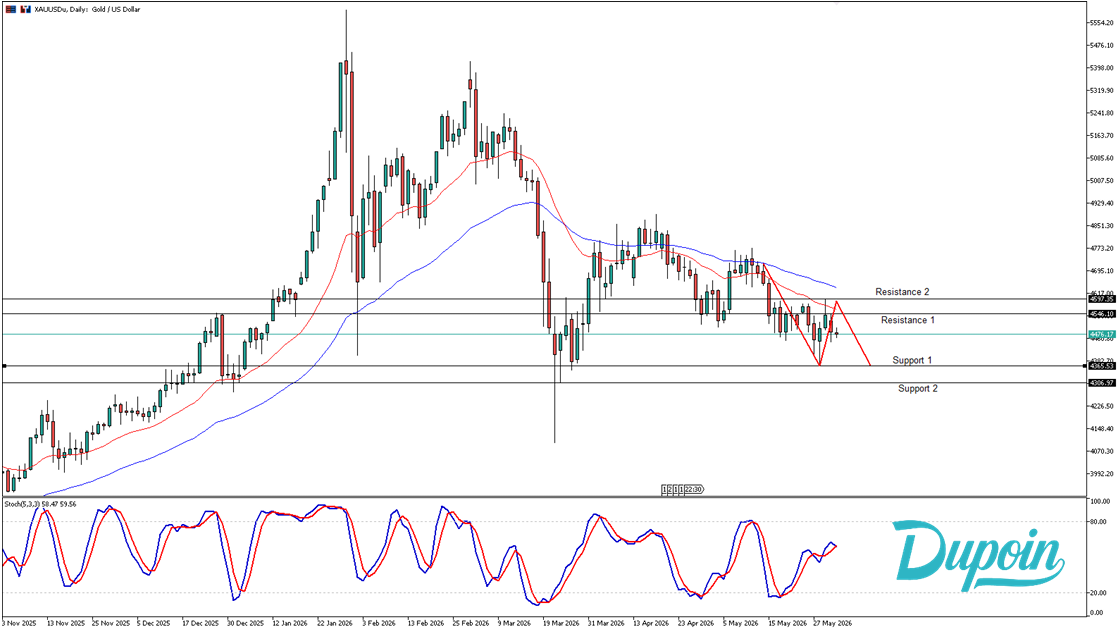Click the 80.00 stochastic scale level
Viewport: 1120px width, 631px height.
coord(1099,522)
